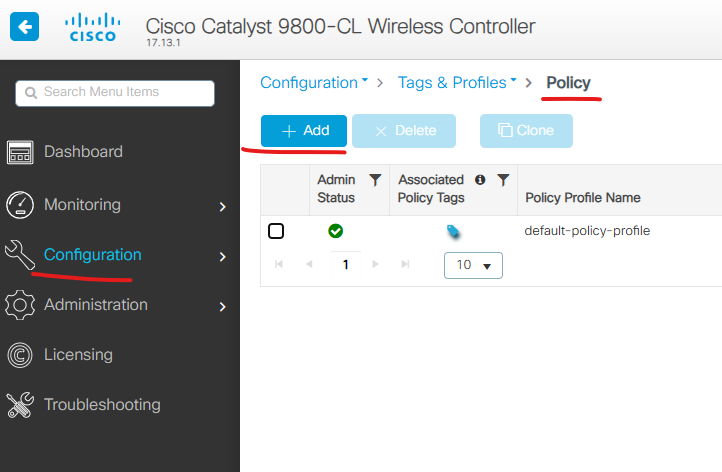Viewport: 722px width, 472px height.
Task: Click the version number 17.13.1
Action: tap(163, 43)
